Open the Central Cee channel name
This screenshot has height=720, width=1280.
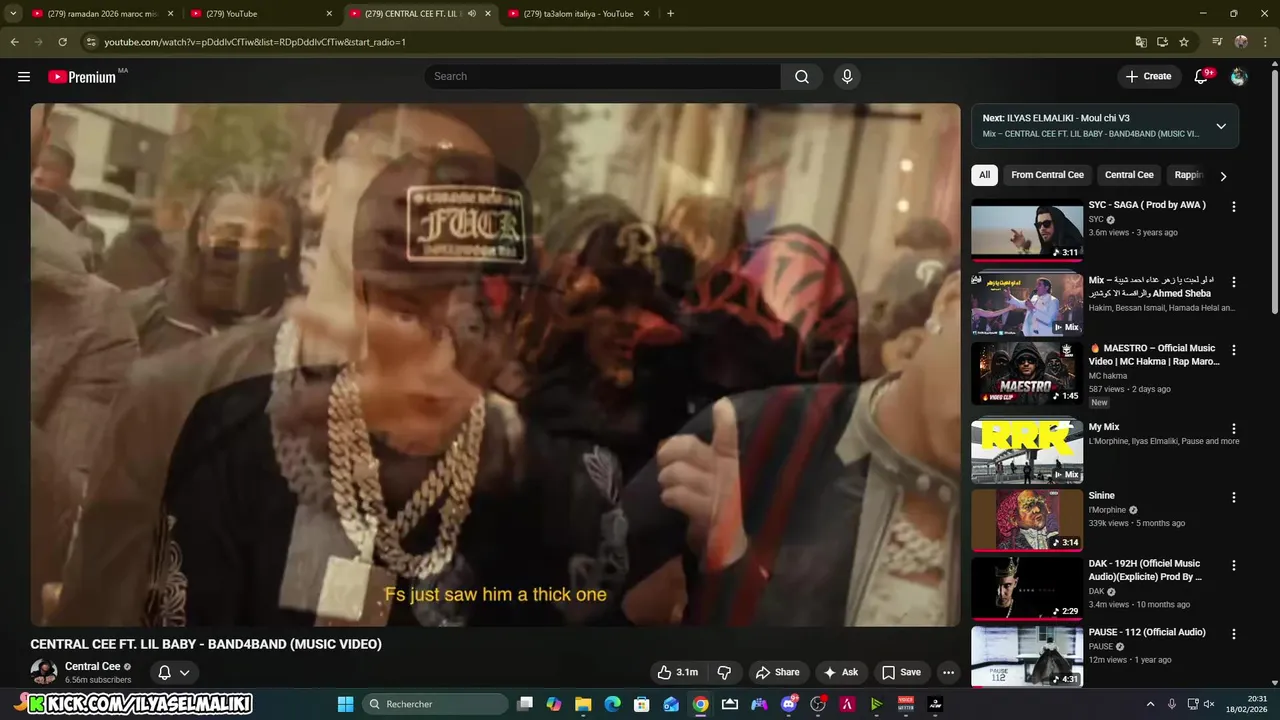[92, 666]
